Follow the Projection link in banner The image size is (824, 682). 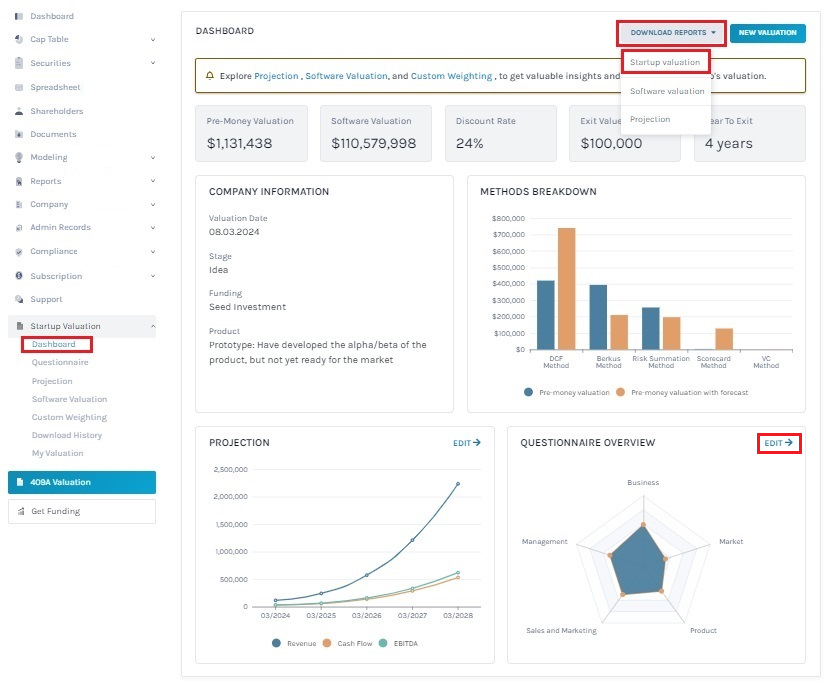click(x=276, y=76)
